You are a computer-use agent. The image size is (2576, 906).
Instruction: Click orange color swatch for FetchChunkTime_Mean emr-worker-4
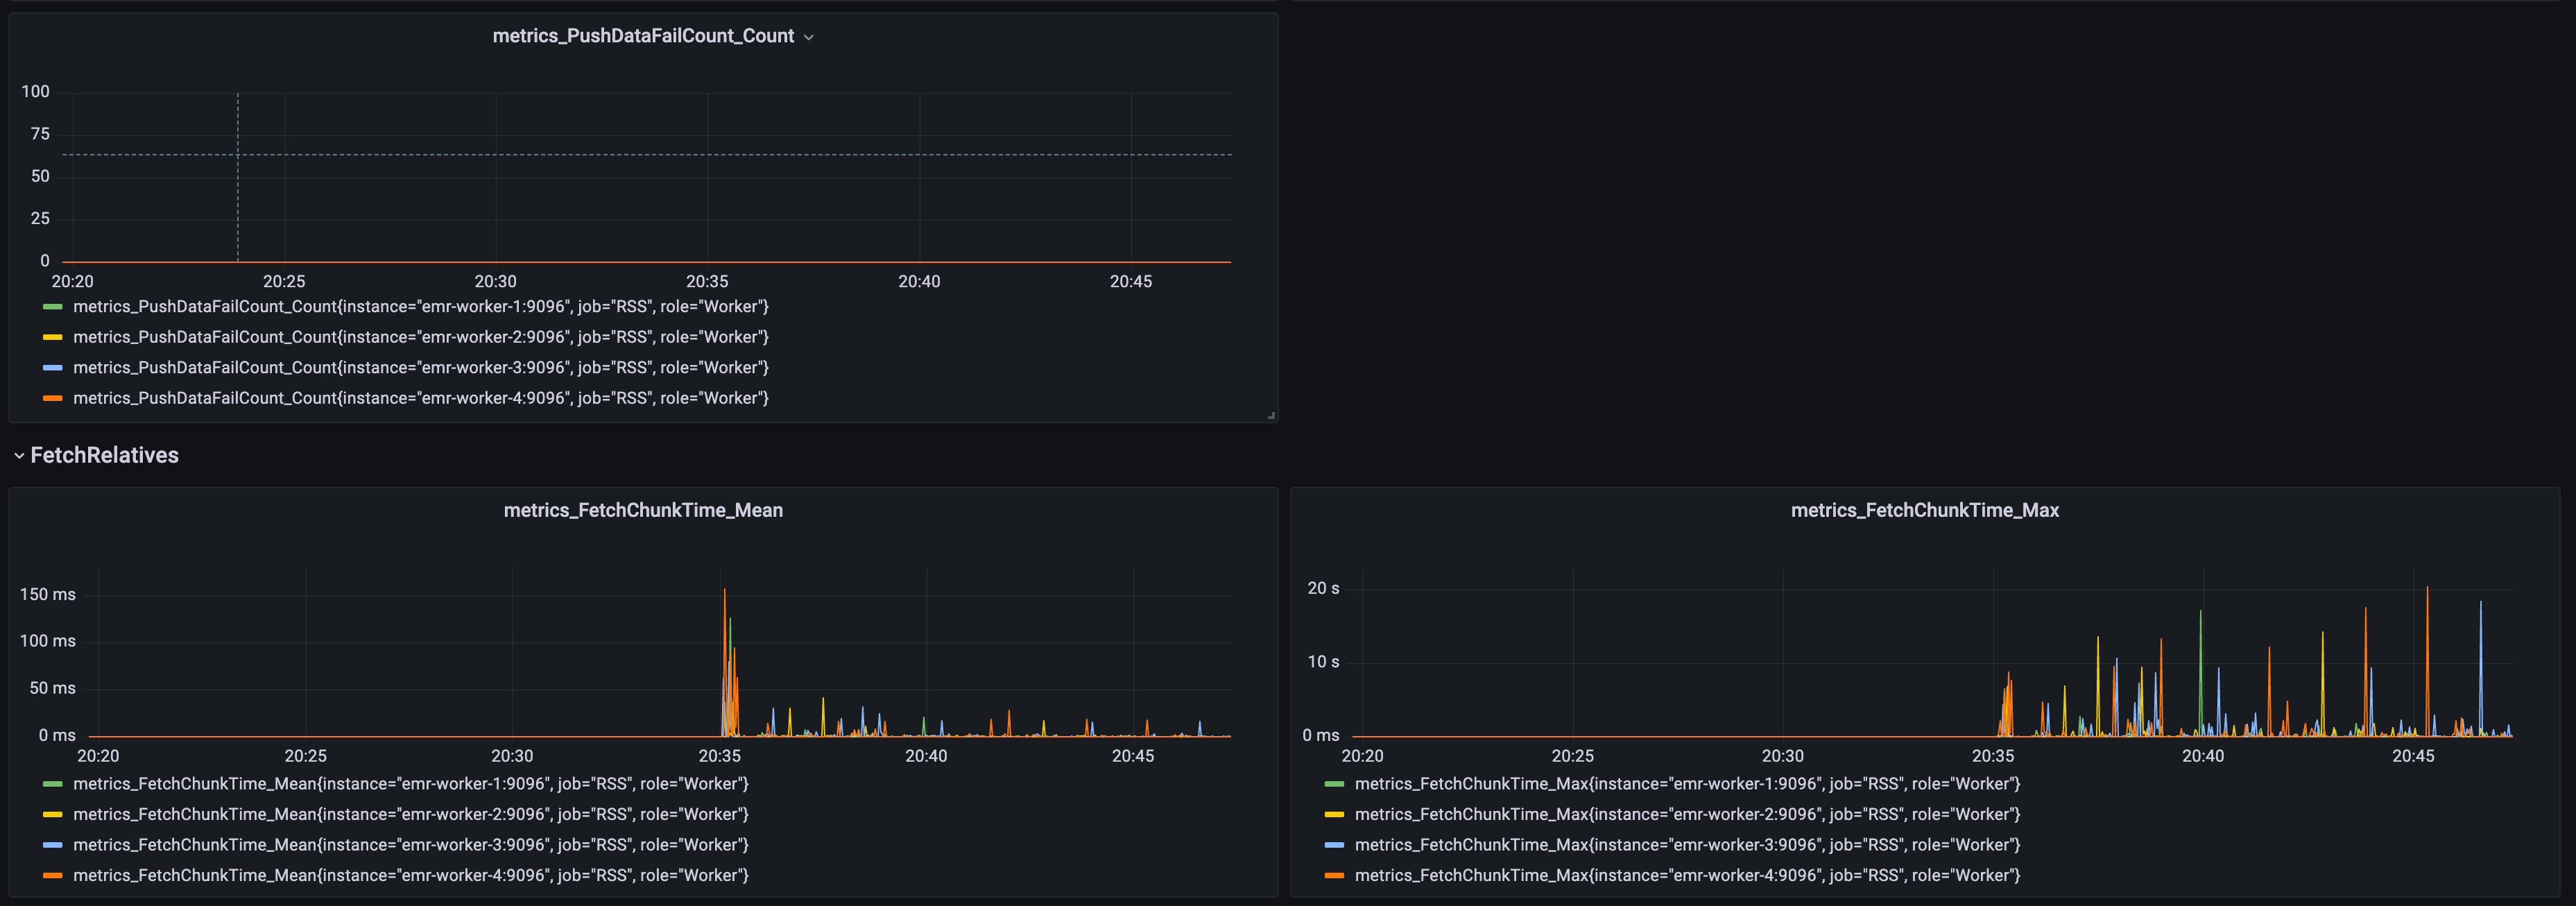point(53,876)
